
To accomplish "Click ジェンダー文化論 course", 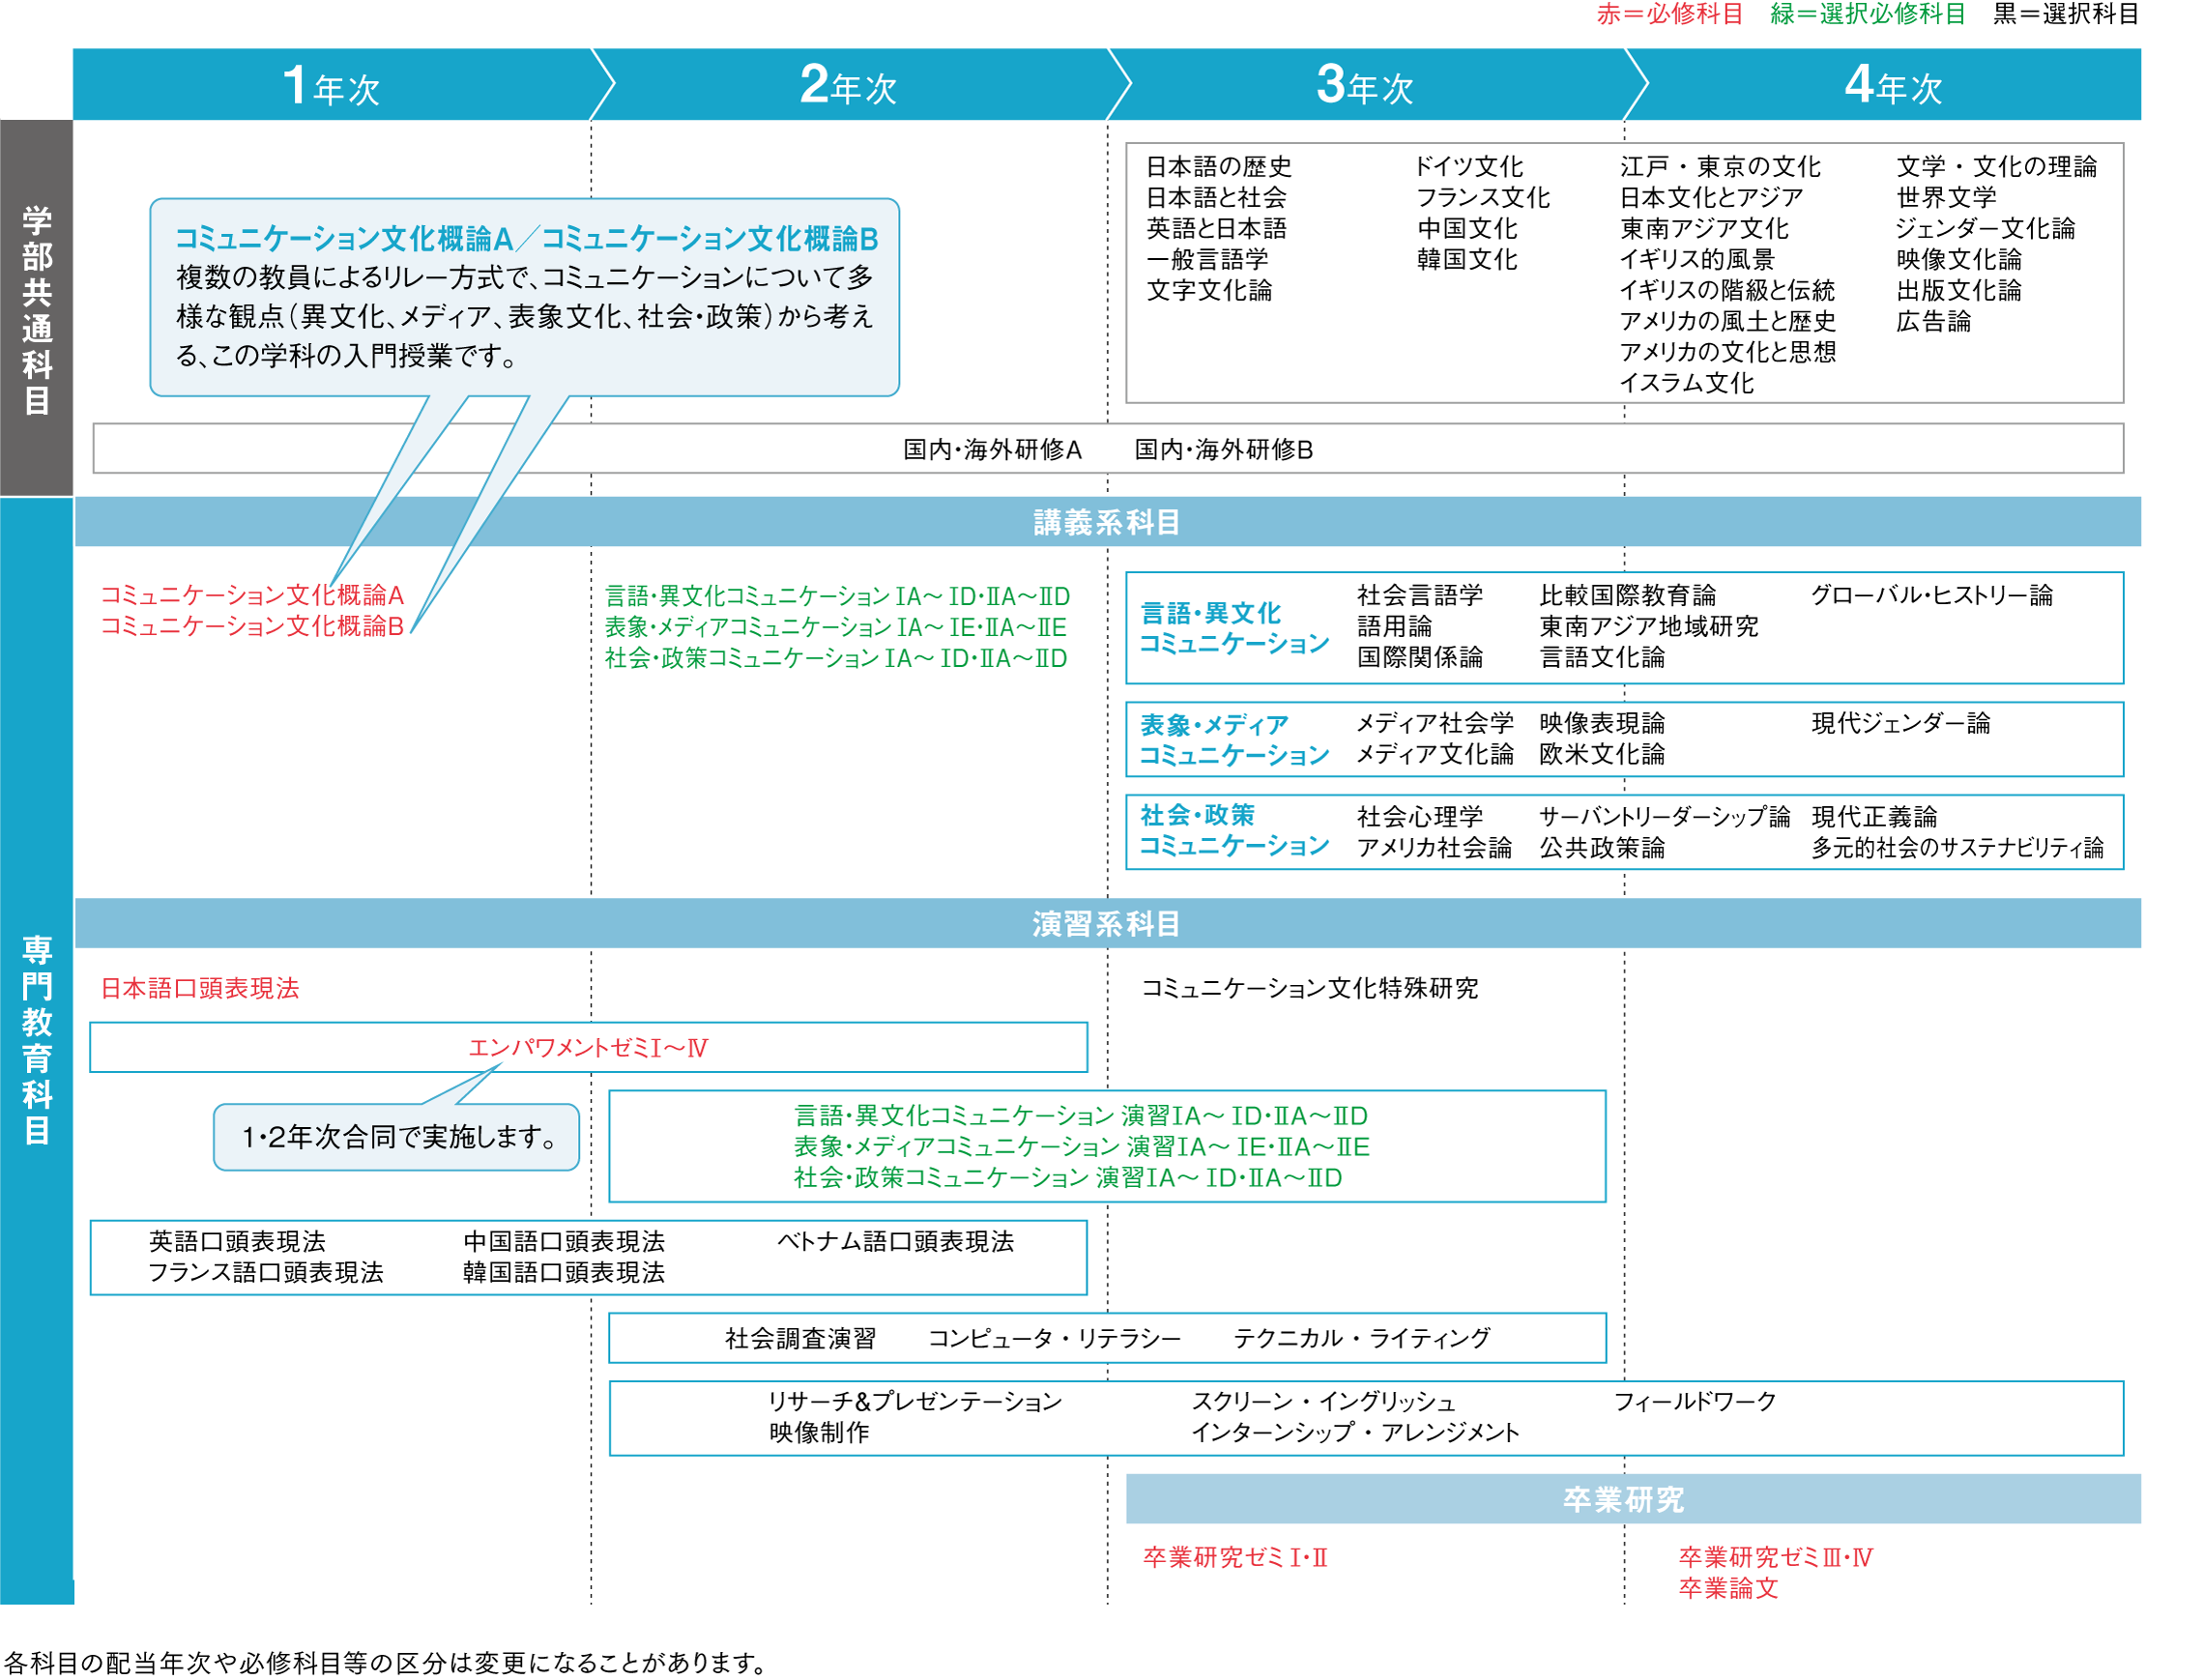I will pos(1985,229).
